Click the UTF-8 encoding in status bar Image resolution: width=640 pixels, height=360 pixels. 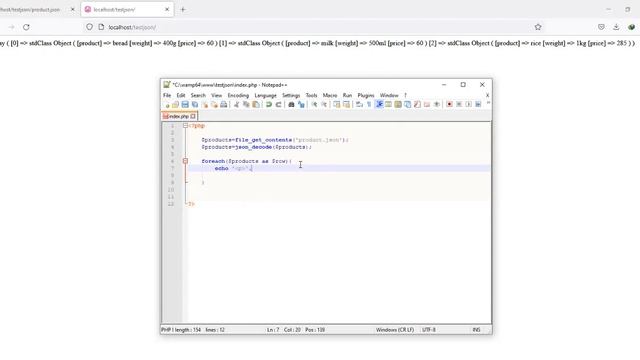tap(429, 330)
